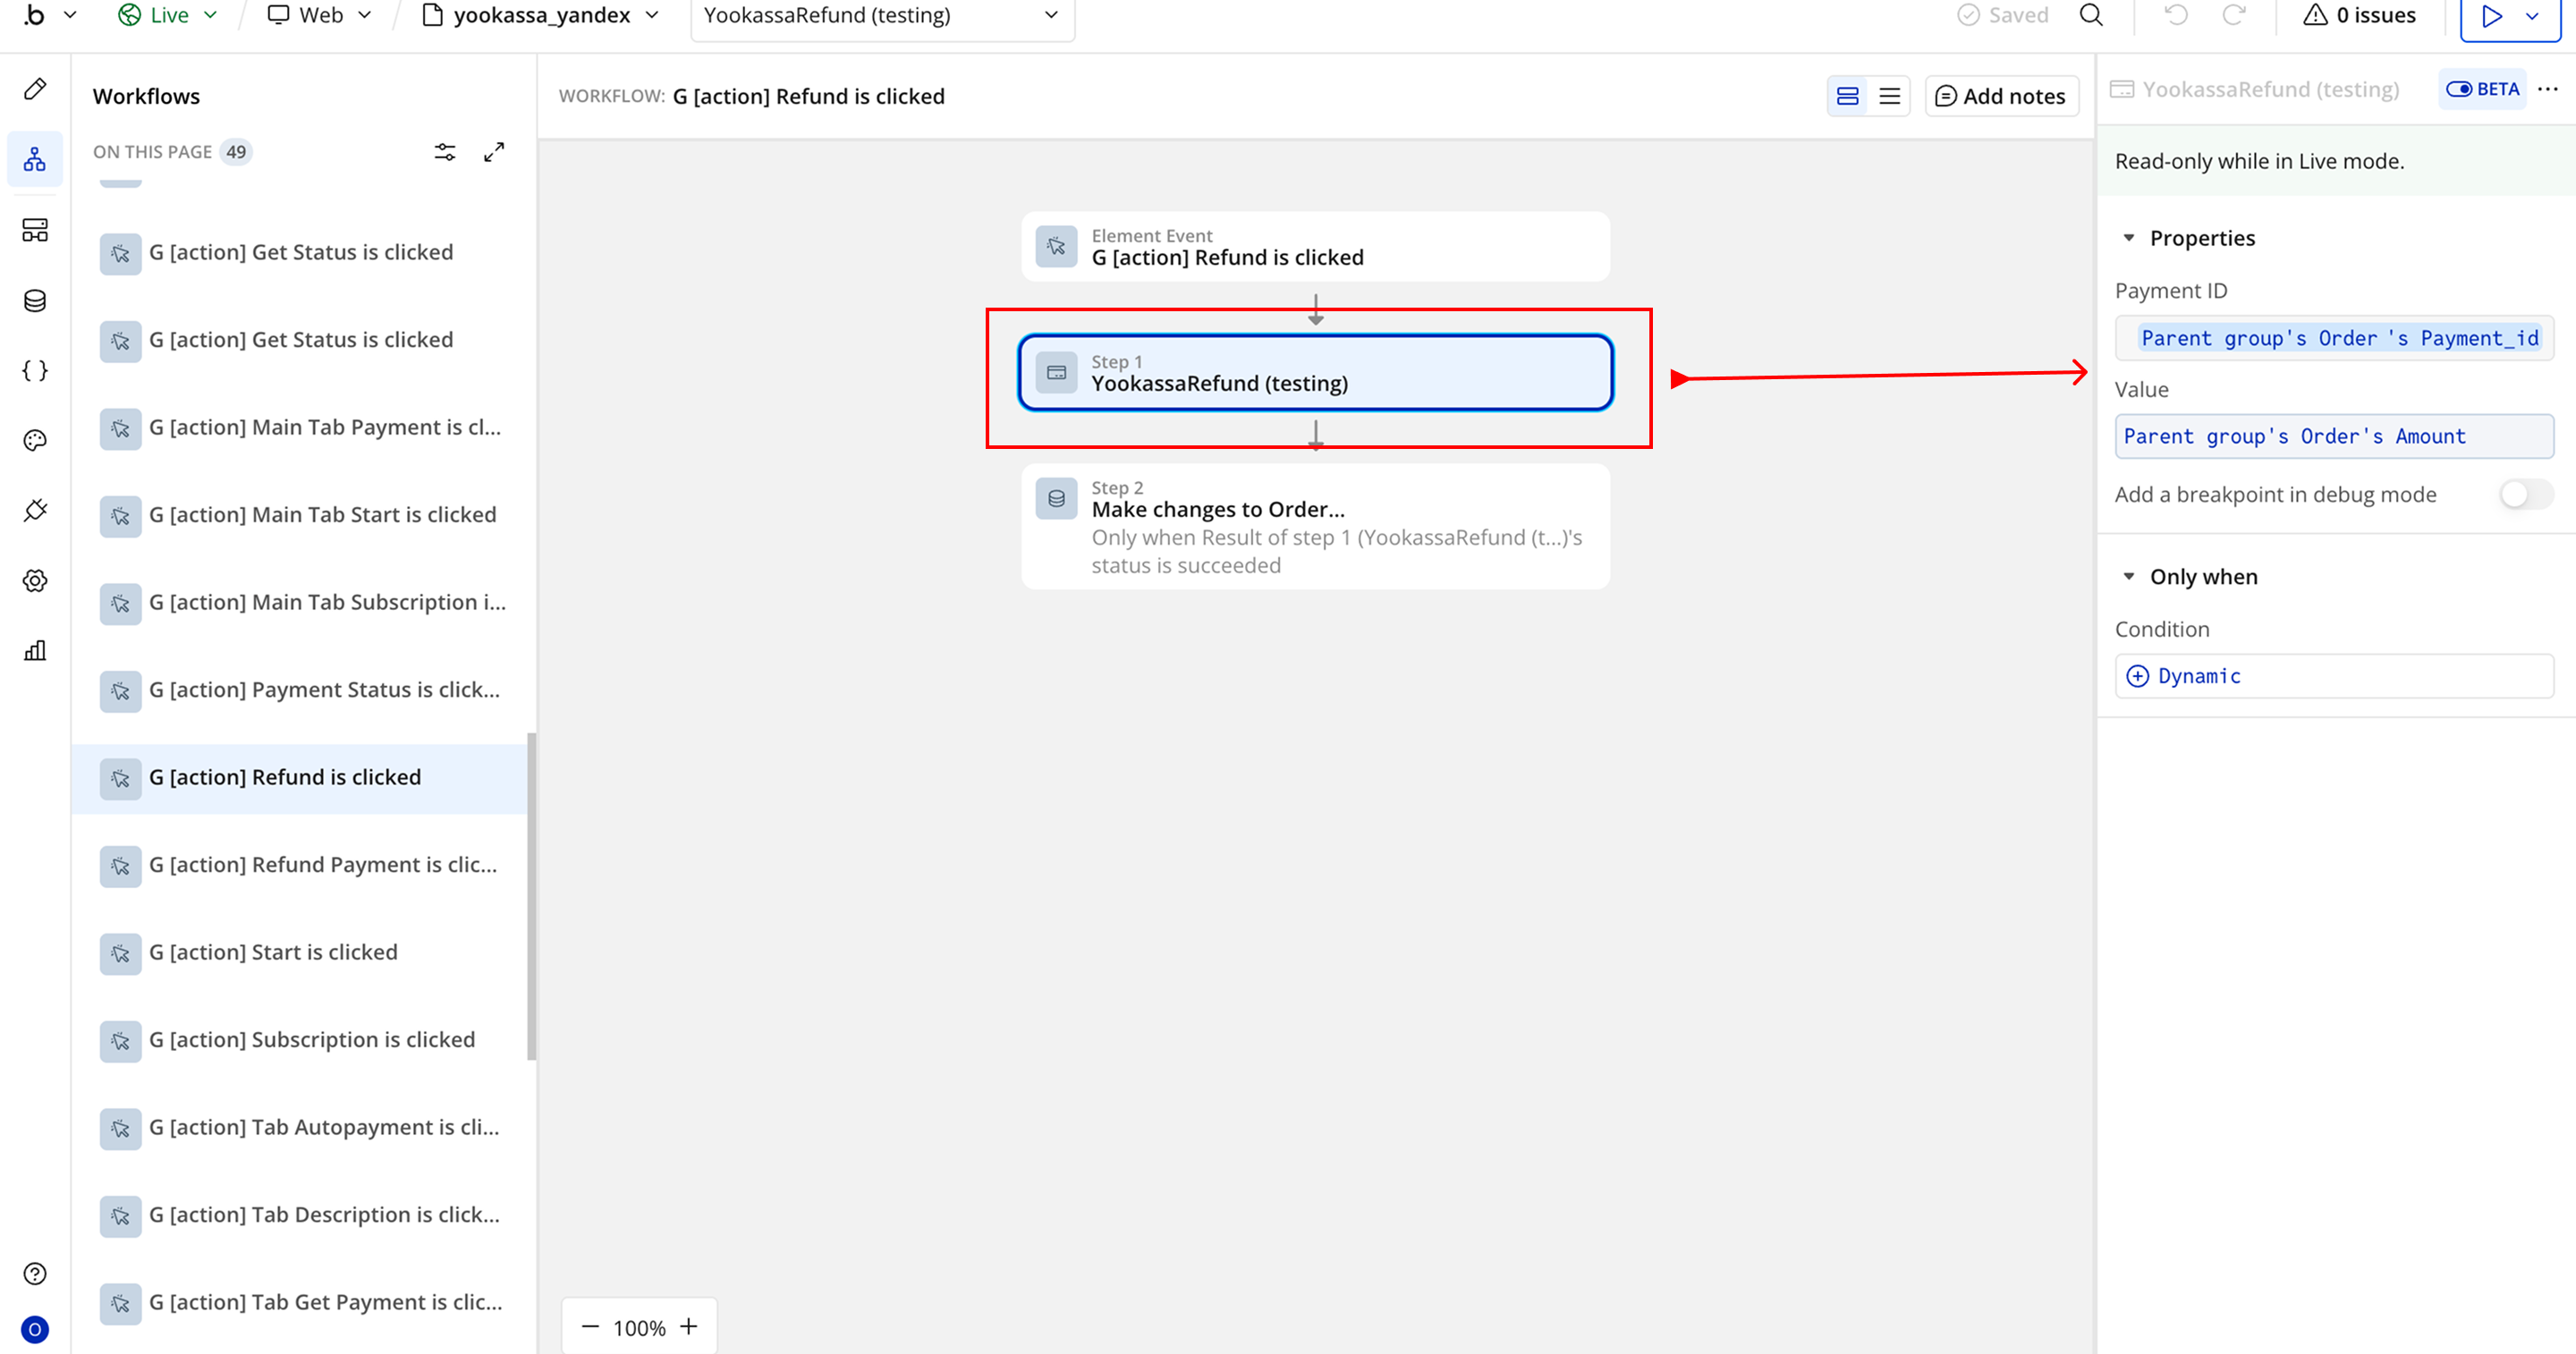Open the Design tab pencil icon
The width and height of the screenshot is (2576, 1354).
coord(35,89)
